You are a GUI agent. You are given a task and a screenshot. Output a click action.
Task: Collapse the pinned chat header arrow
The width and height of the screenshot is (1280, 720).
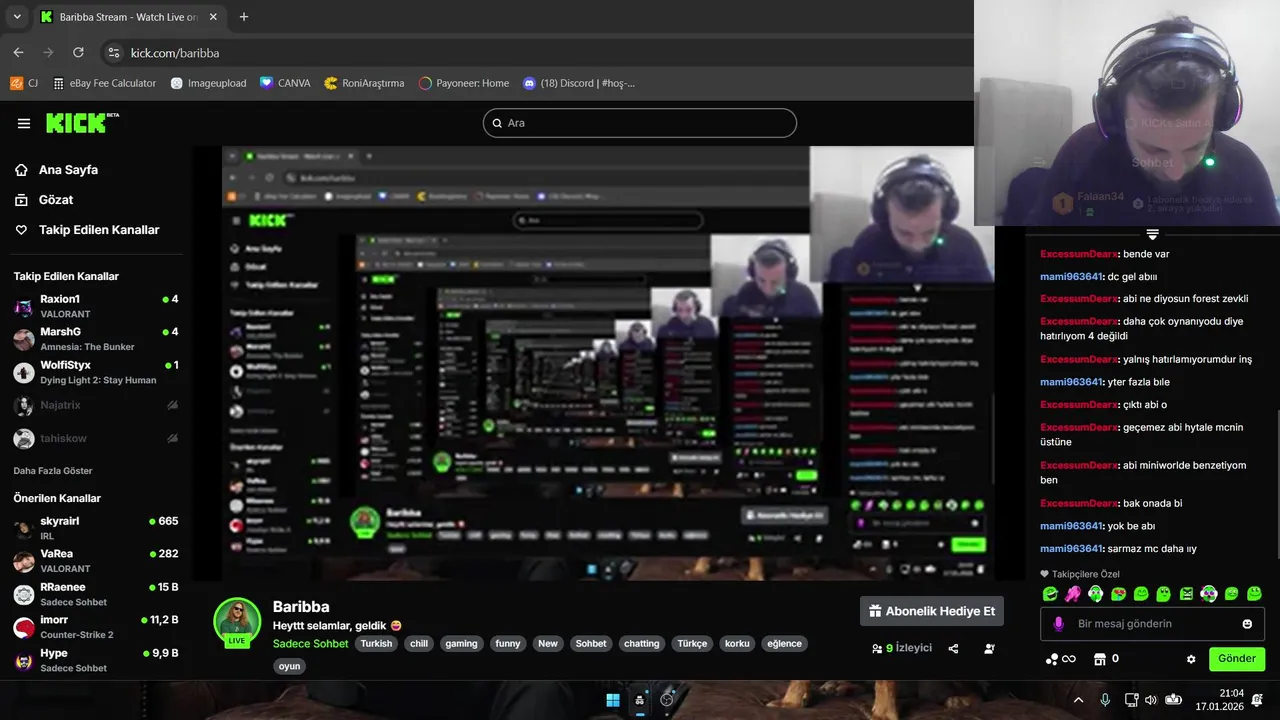coord(1152,234)
